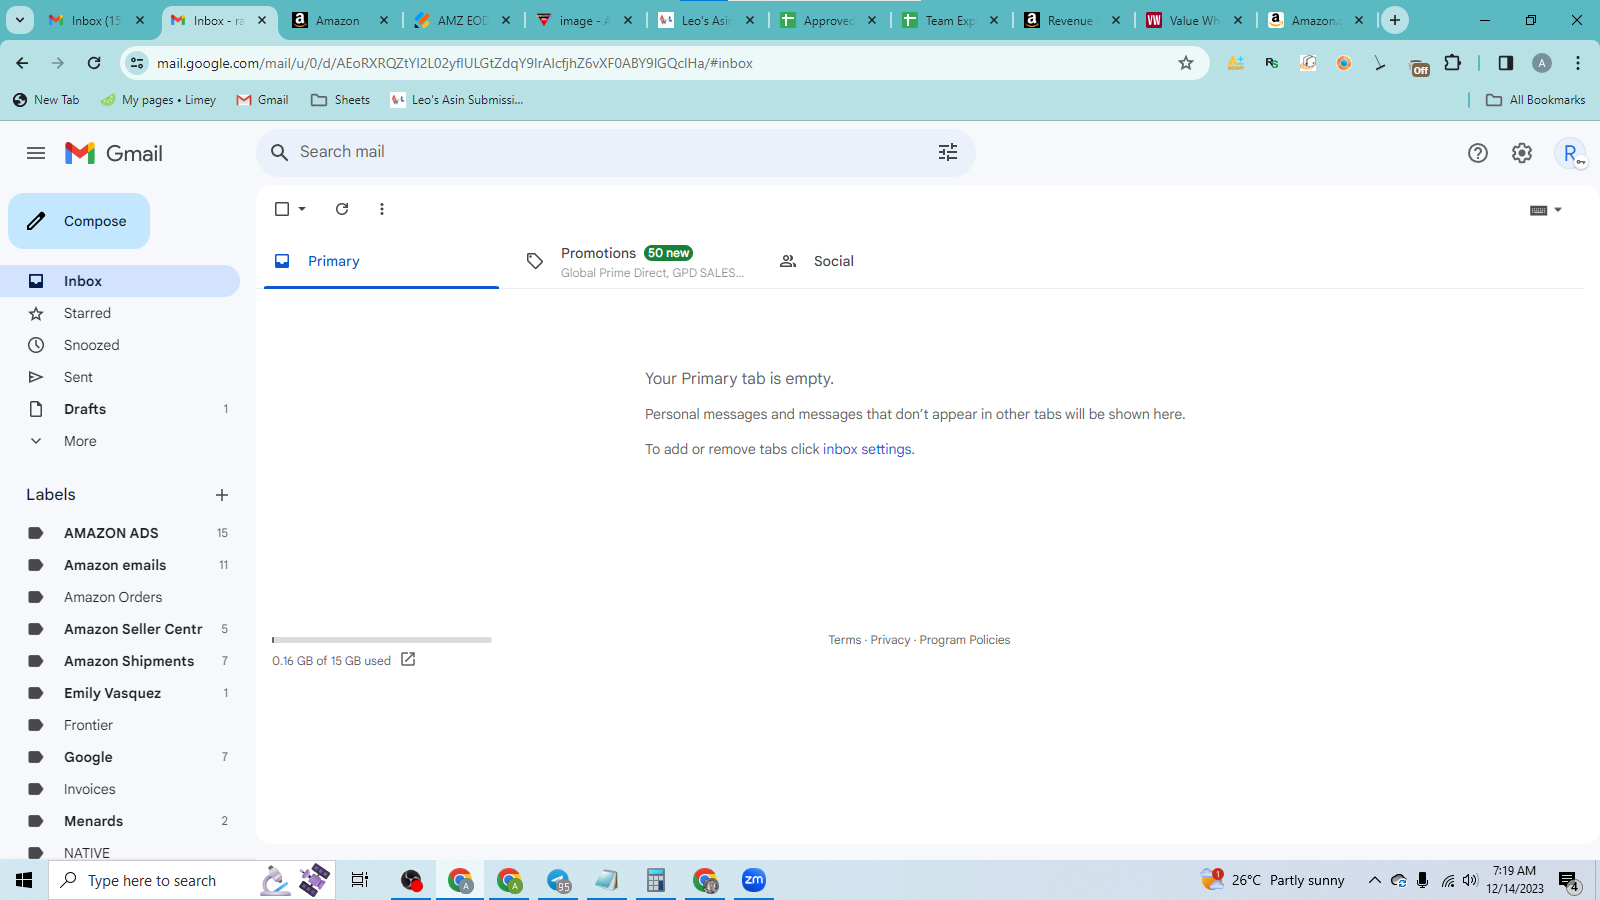The image size is (1600, 900).
Task: Expand the More sidebar section
Action: (120, 441)
